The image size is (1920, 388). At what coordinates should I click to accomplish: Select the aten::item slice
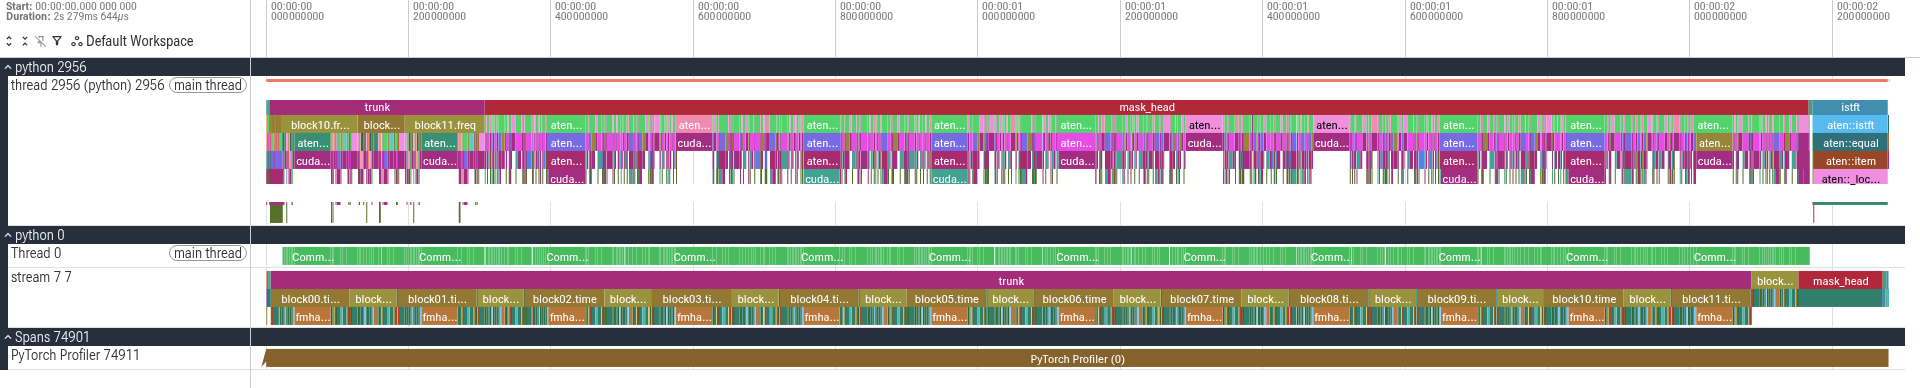click(x=1850, y=161)
